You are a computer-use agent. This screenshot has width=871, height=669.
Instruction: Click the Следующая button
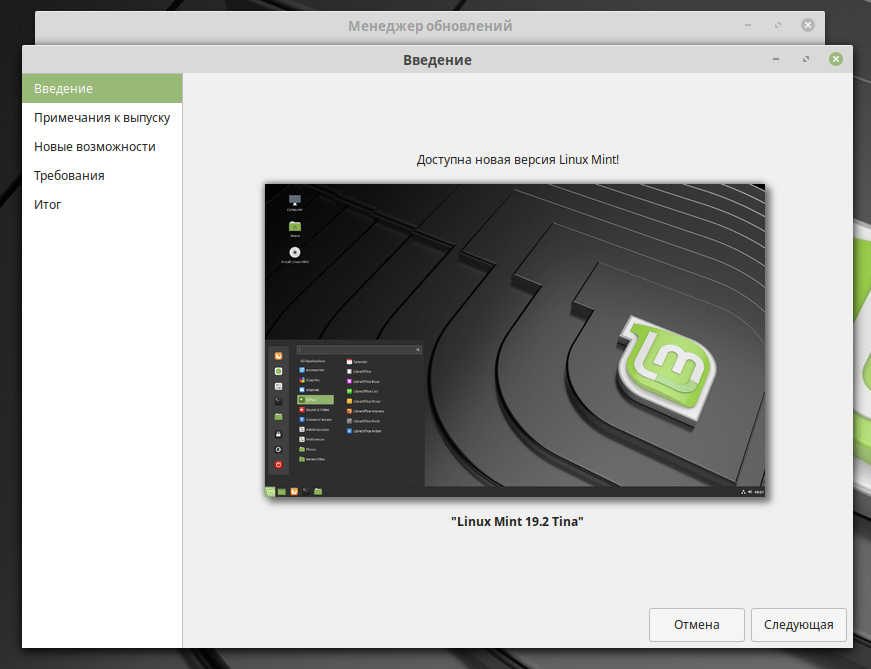click(798, 625)
